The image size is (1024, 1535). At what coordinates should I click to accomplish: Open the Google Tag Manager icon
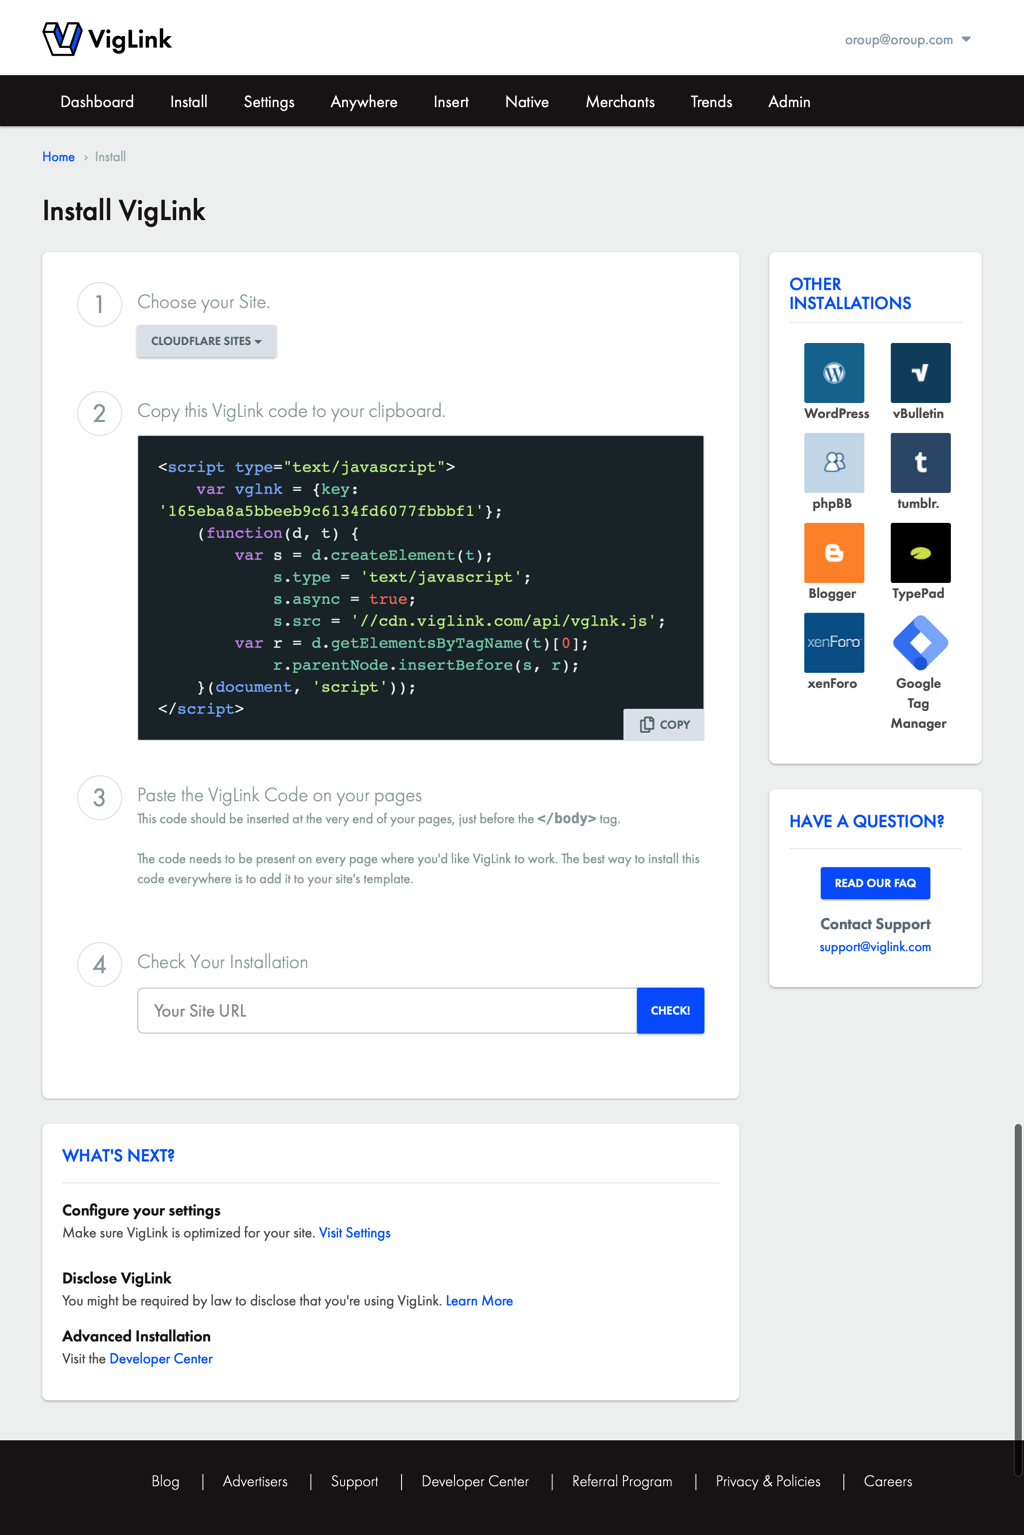(920, 643)
